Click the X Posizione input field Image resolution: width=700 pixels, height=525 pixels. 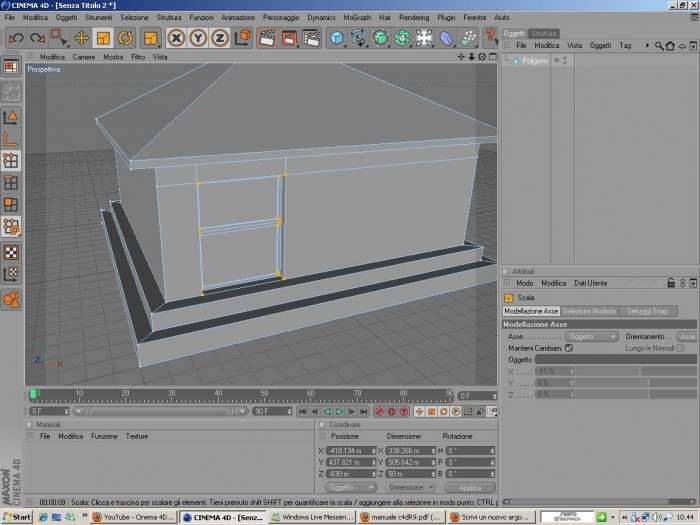(351, 451)
